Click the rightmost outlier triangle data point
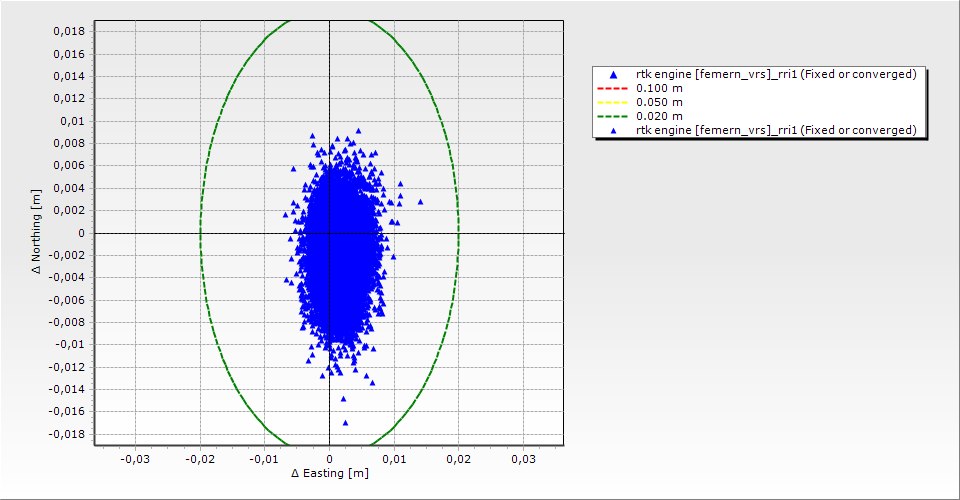Image resolution: width=960 pixels, height=500 pixels. pos(420,202)
